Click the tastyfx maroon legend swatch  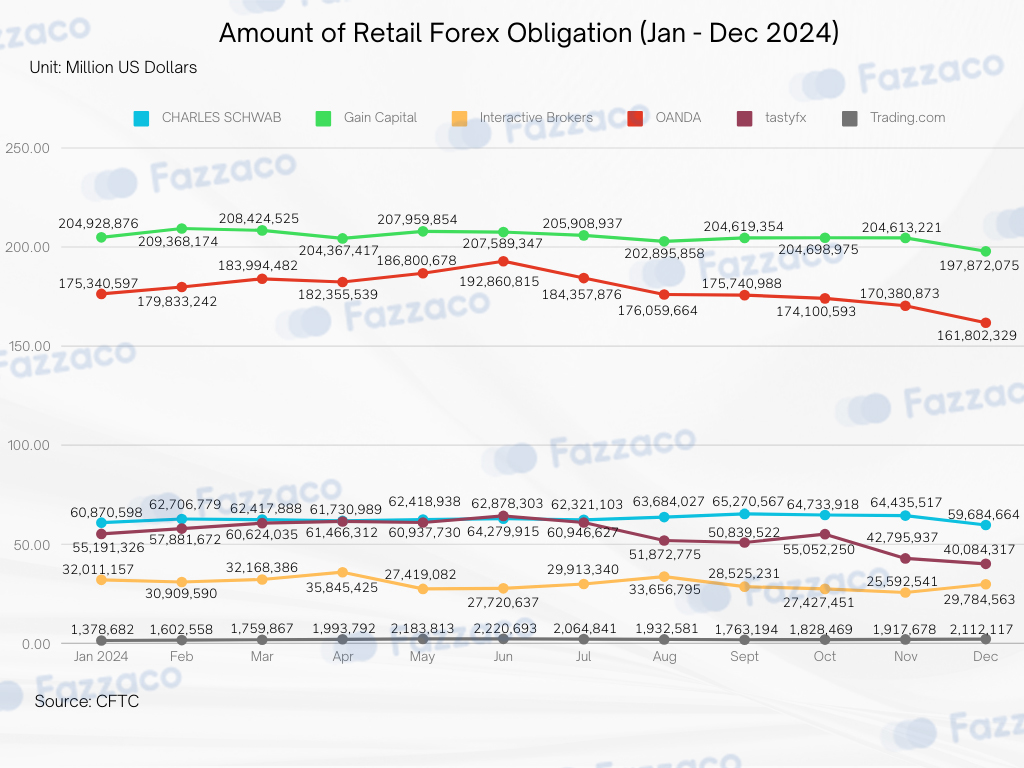(x=744, y=118)
